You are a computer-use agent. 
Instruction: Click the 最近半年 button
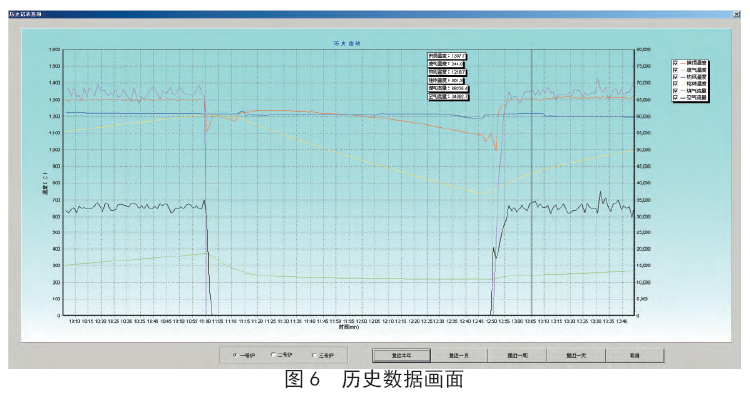coord(401,356)
